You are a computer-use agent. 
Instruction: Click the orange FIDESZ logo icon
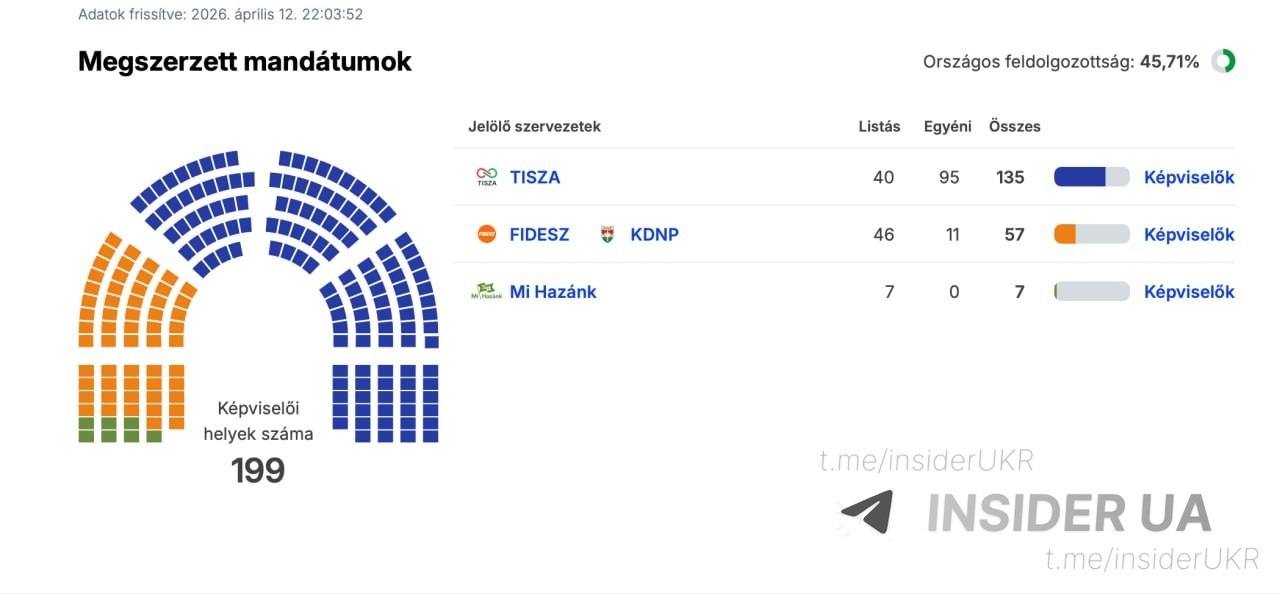(487, 235)
